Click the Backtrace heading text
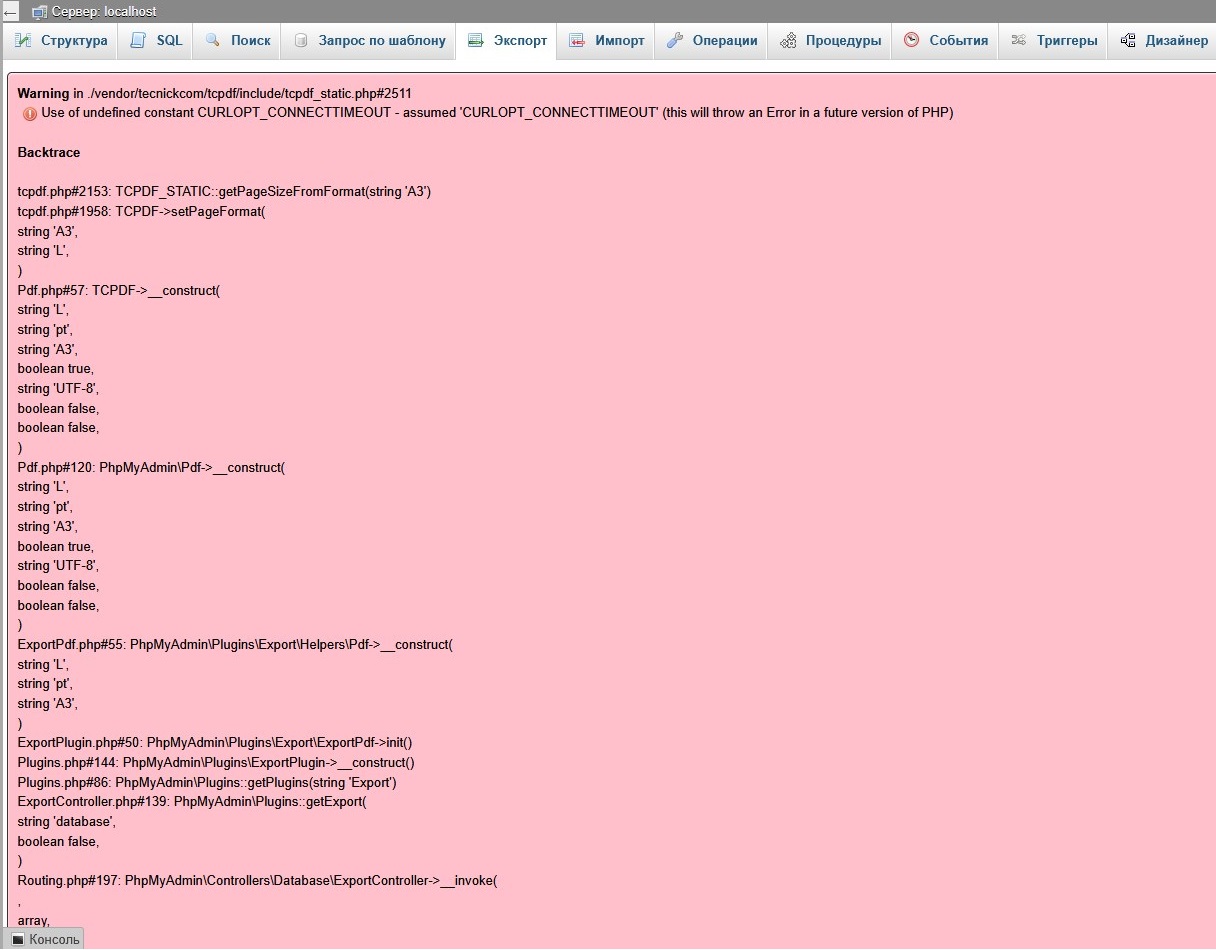Viewport: 1216px width, 950px height. [49, 153]
